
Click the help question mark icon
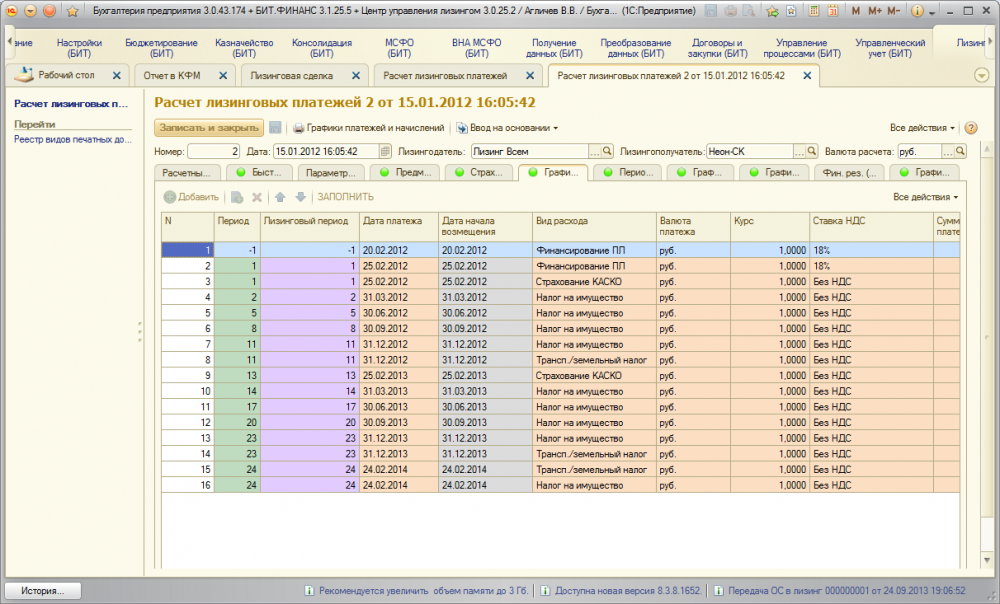click(x=971, y=128)
